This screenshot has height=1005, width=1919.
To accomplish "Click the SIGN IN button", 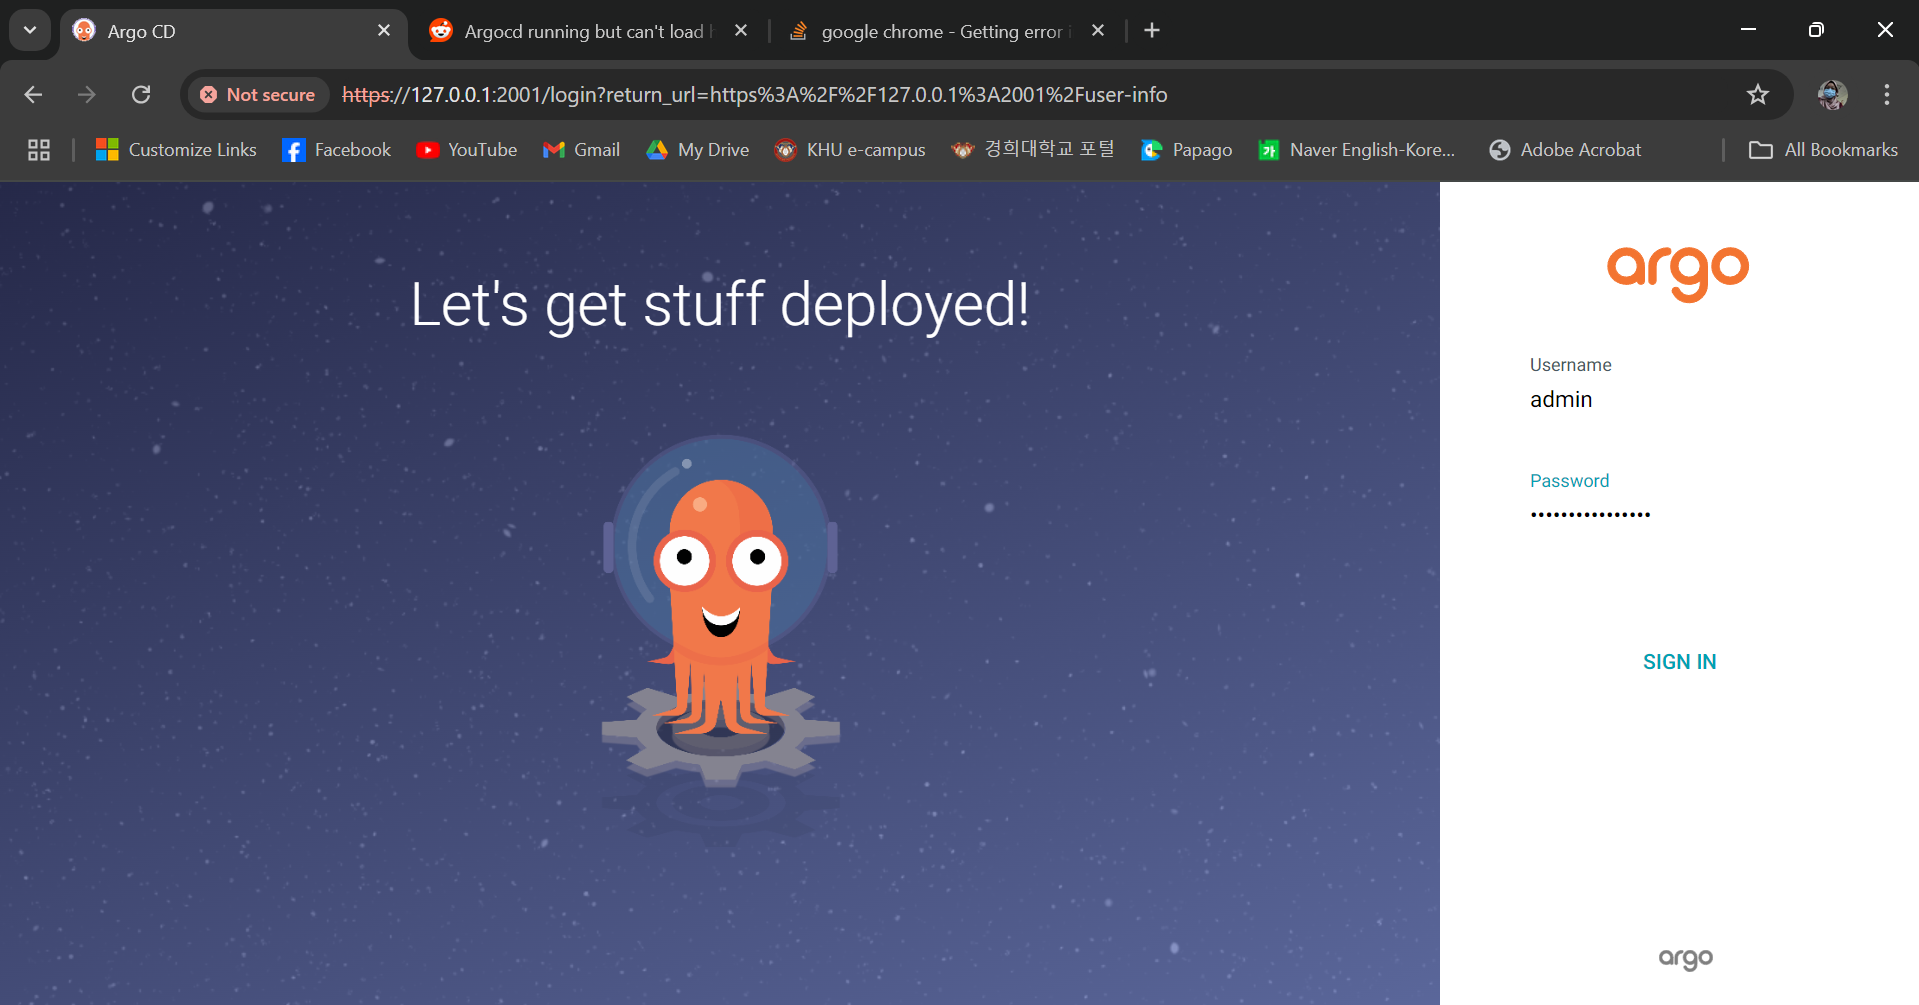I will pyautogui.click(x=1679, y=662).
